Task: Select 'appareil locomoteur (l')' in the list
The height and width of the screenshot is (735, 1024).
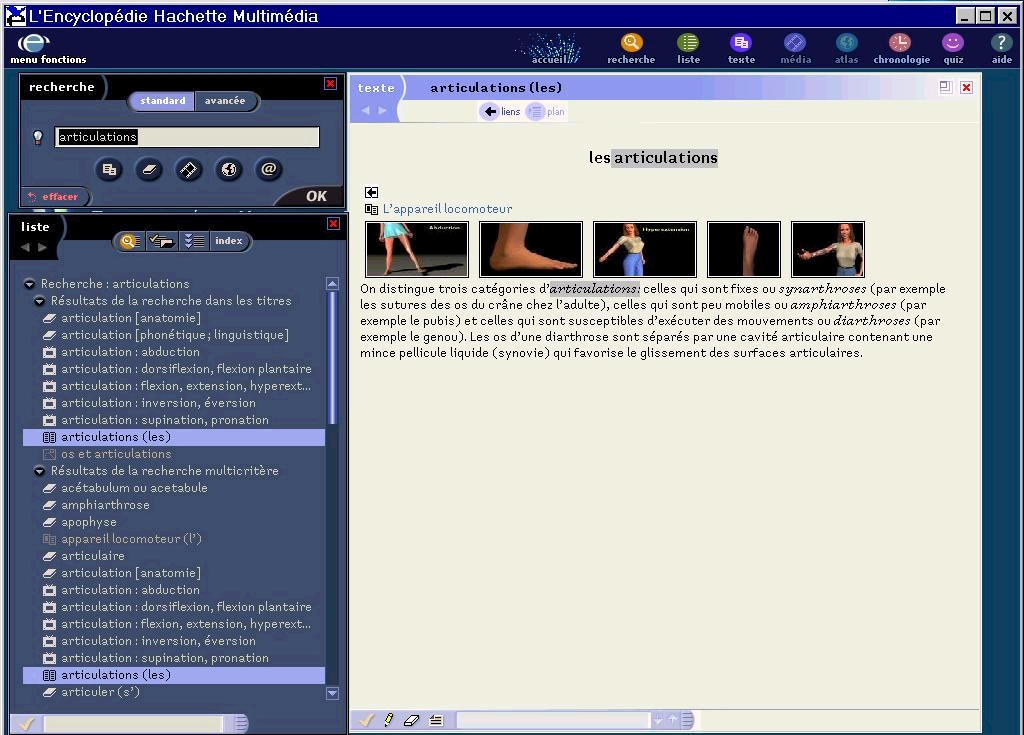Action: 131,539
